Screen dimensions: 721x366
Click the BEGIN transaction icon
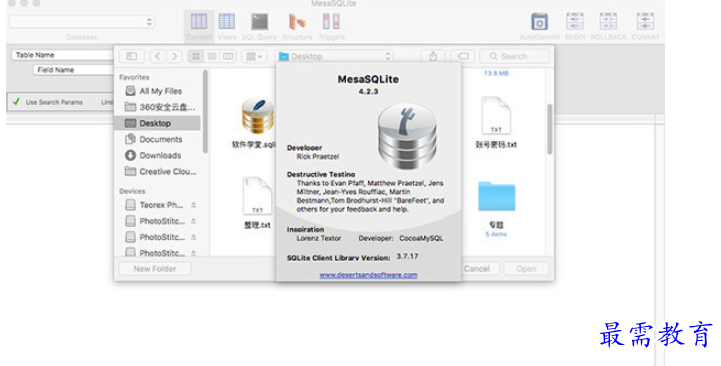pyautogui.click(x=575, y=26)
